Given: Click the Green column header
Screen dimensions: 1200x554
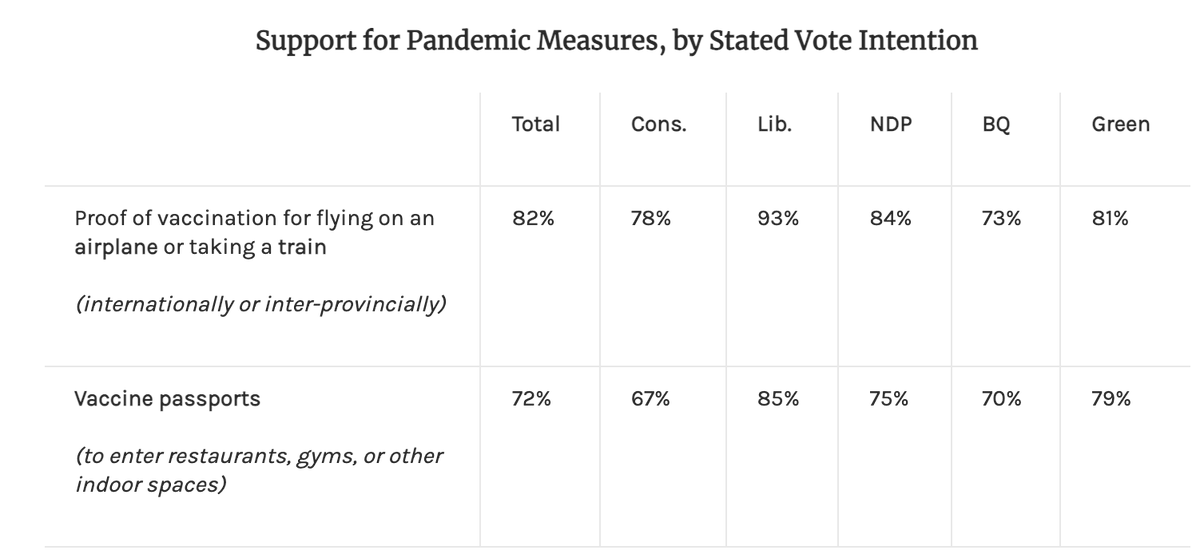Looking at the screenshot, I should click(x=1120, y=125).
